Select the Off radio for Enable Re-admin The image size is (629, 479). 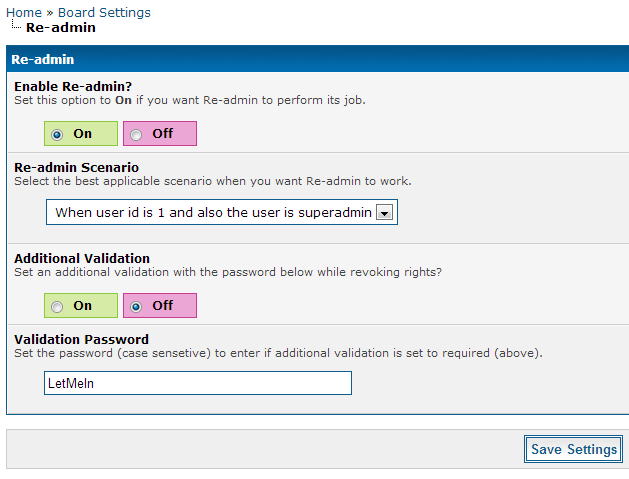(x=137, y=134)
